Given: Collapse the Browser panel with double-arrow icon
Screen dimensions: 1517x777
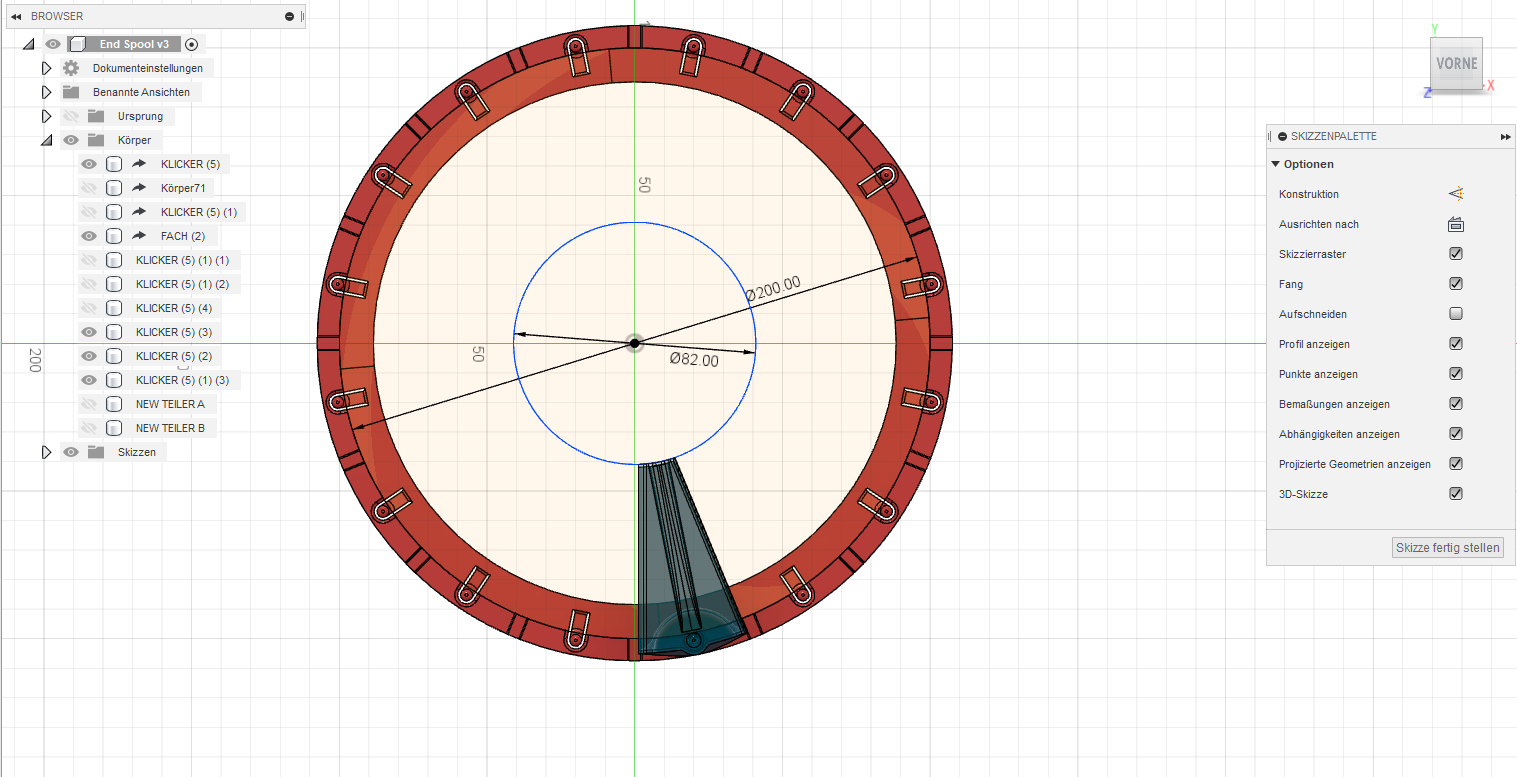Looking at the screenshot, I should pos(16,16).
